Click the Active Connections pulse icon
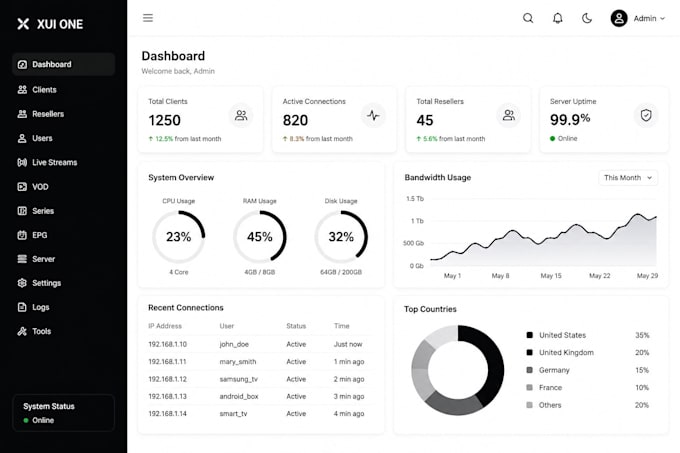The width and height of the screenshot is (680, 453). pos(373,115)
